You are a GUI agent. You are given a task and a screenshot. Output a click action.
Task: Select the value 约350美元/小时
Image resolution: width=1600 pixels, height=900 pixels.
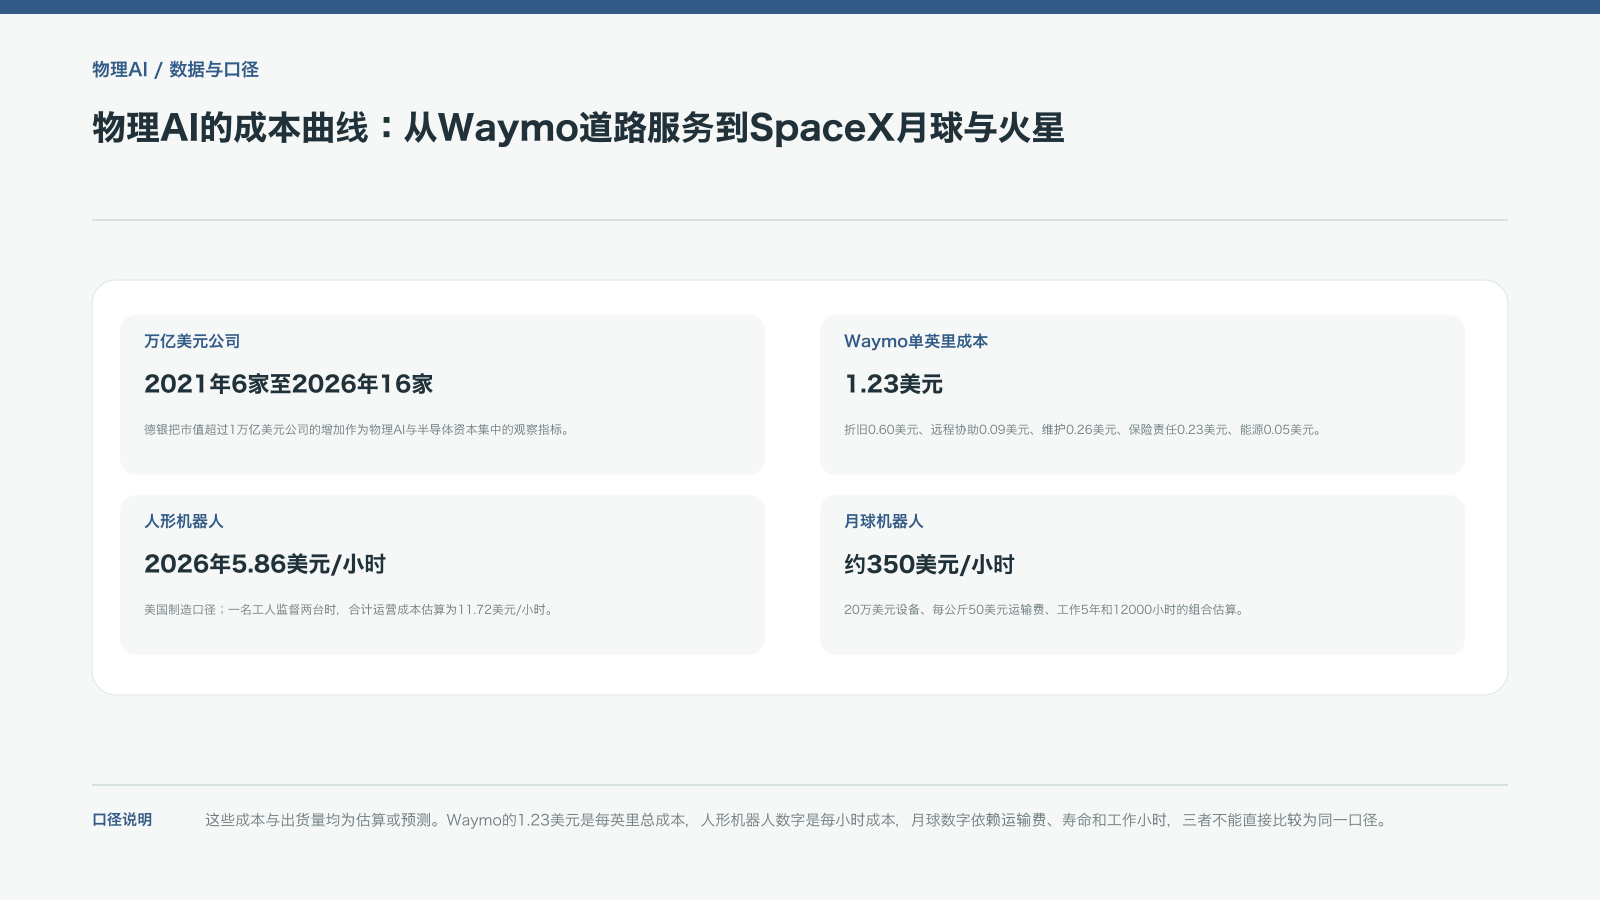click(x=929, y=564)
